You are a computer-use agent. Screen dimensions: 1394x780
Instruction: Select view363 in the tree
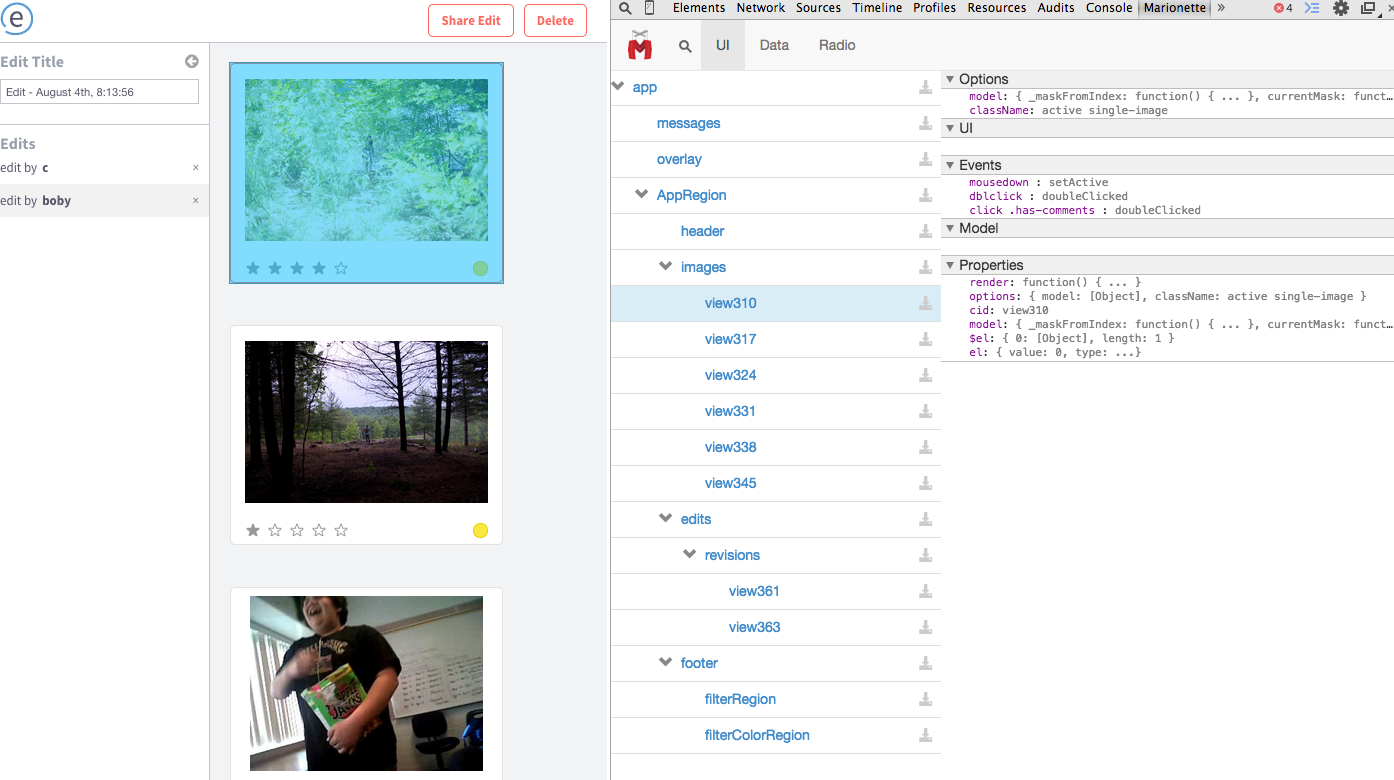754,627
